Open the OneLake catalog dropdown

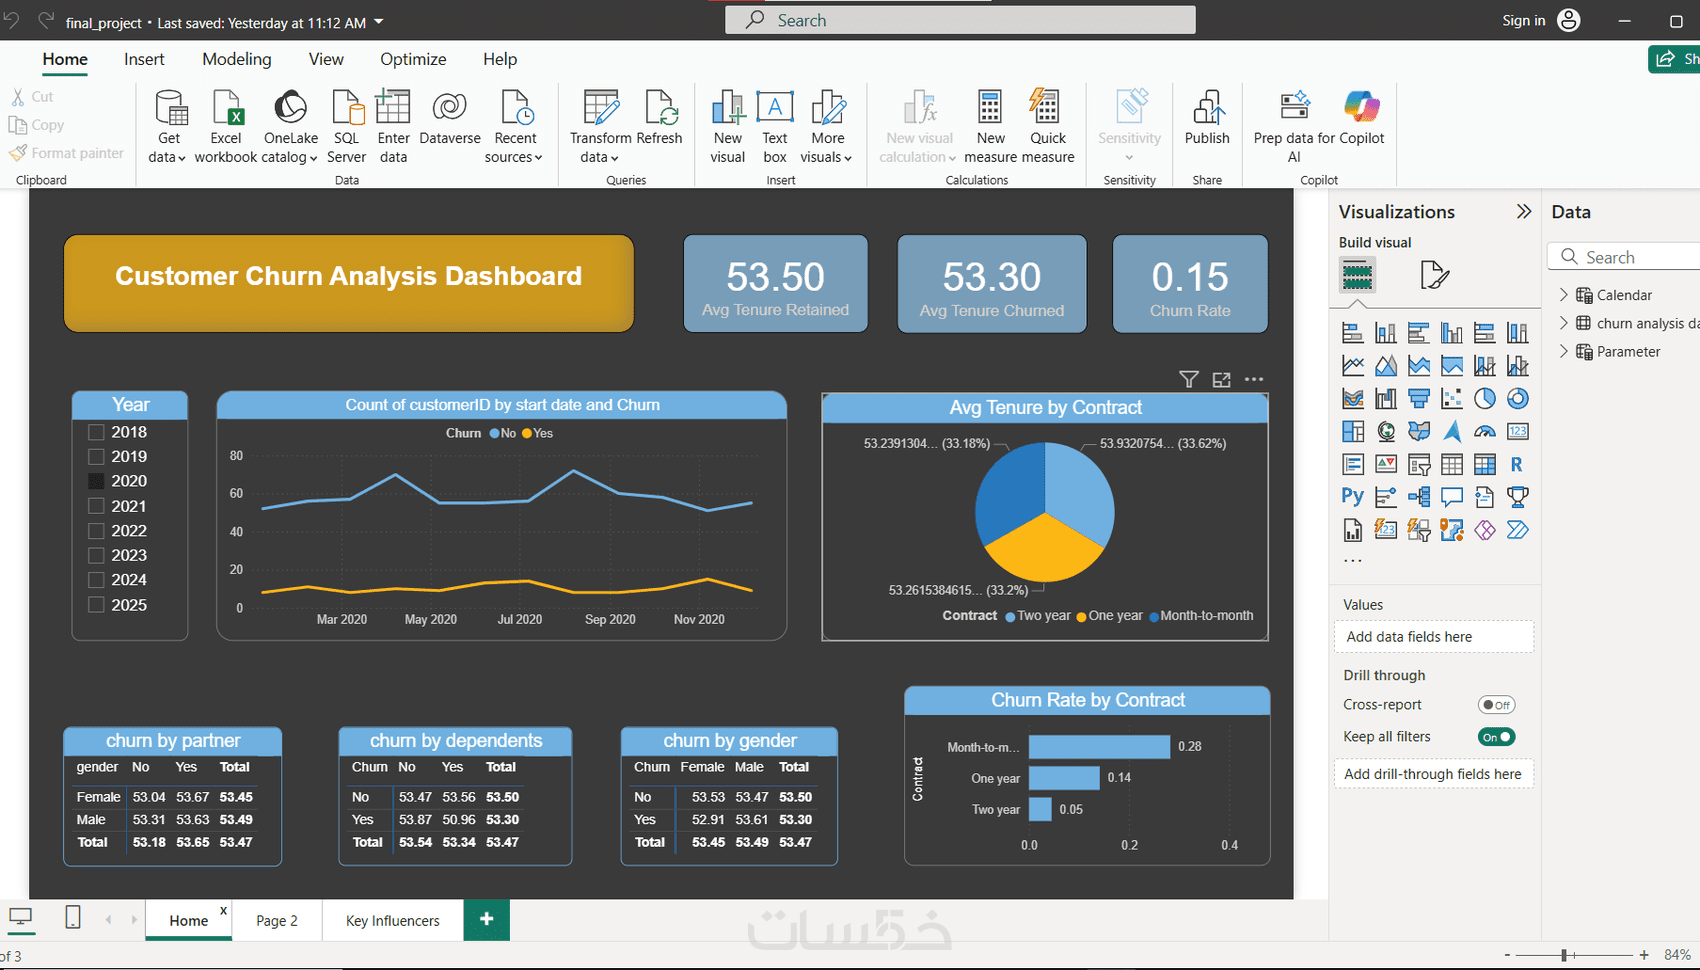tap(290, 127)
